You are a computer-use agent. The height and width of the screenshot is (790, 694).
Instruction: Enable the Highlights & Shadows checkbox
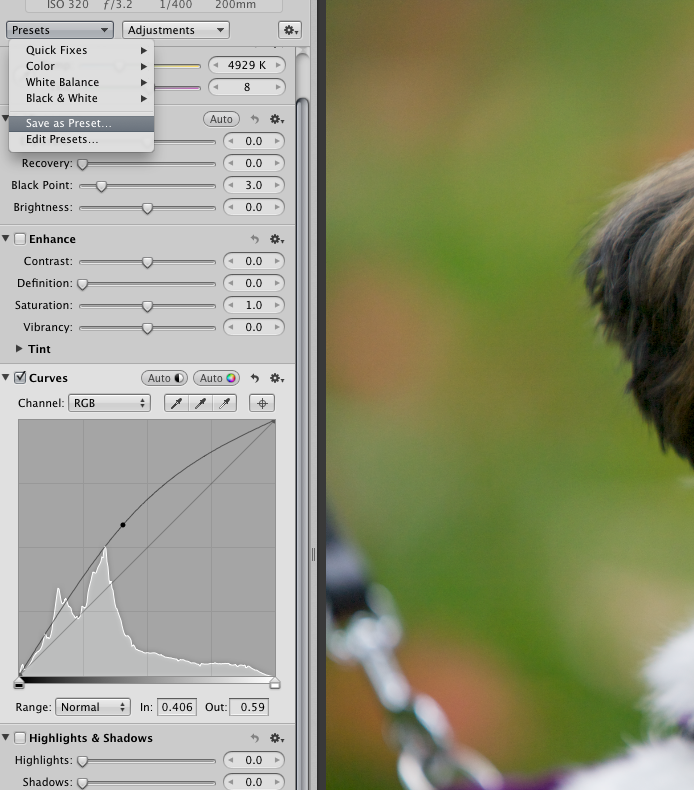coord(20,738)
